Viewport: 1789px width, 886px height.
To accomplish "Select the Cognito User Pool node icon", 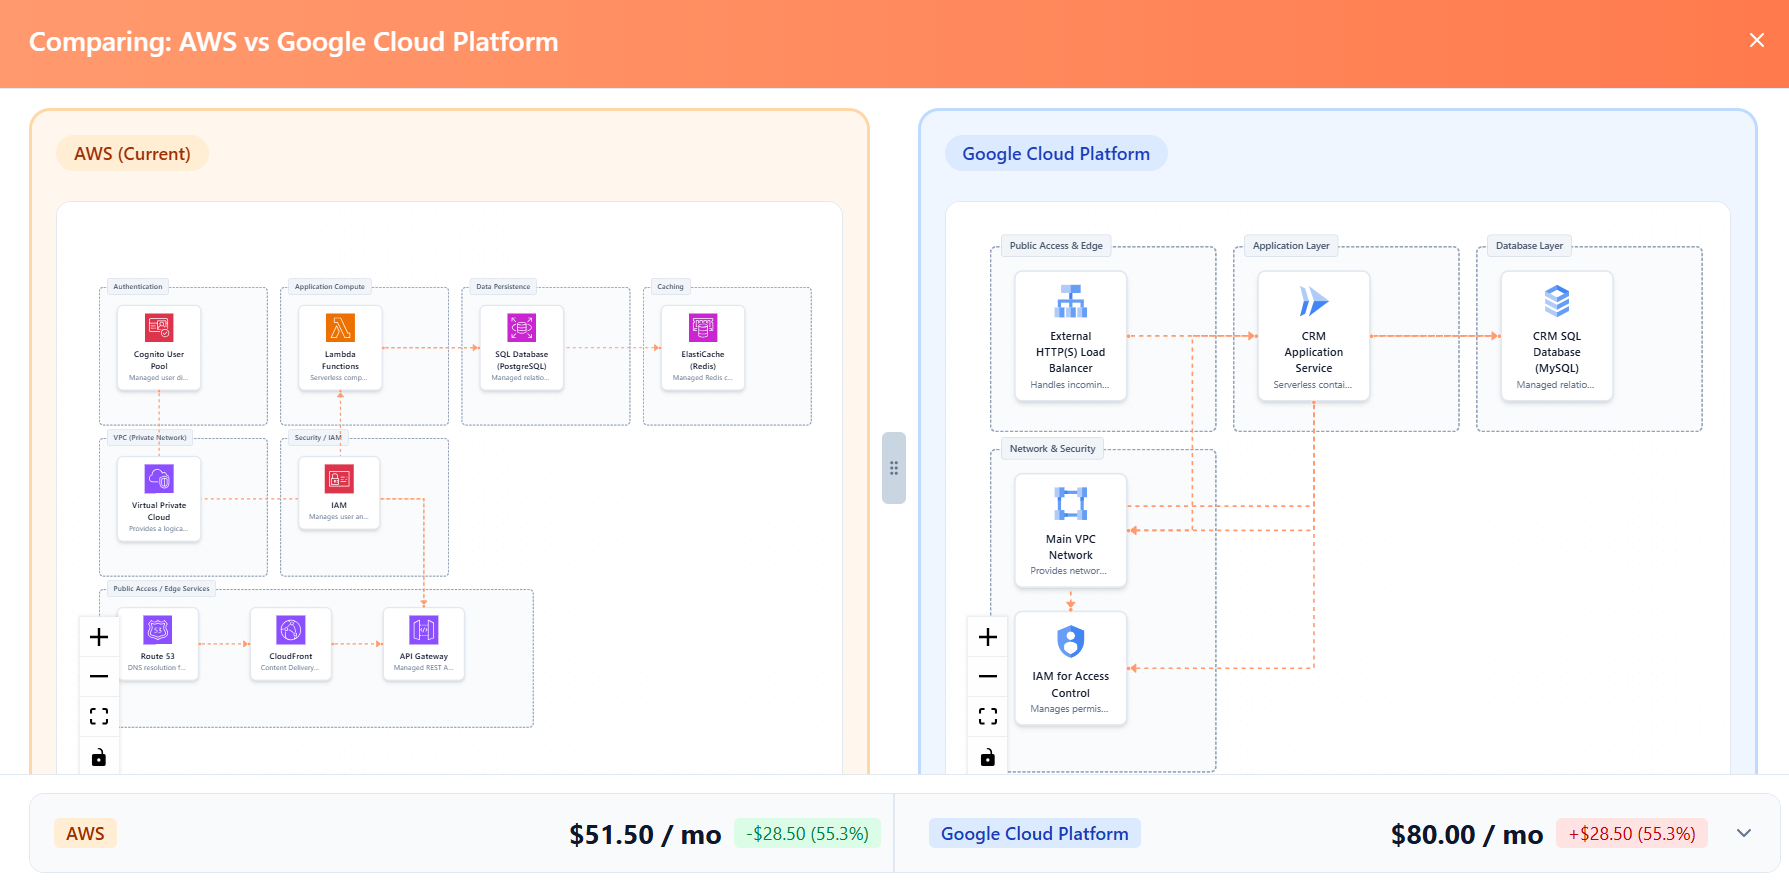I will pyautogui.click(x=159, y=328).
